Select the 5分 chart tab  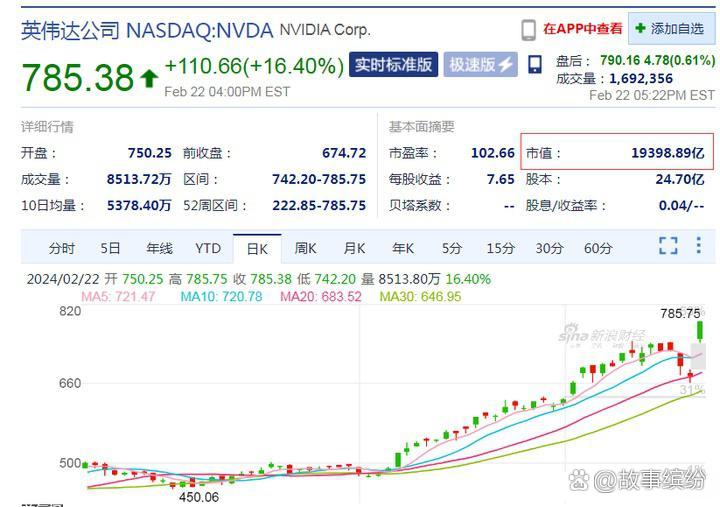point(452,248)
